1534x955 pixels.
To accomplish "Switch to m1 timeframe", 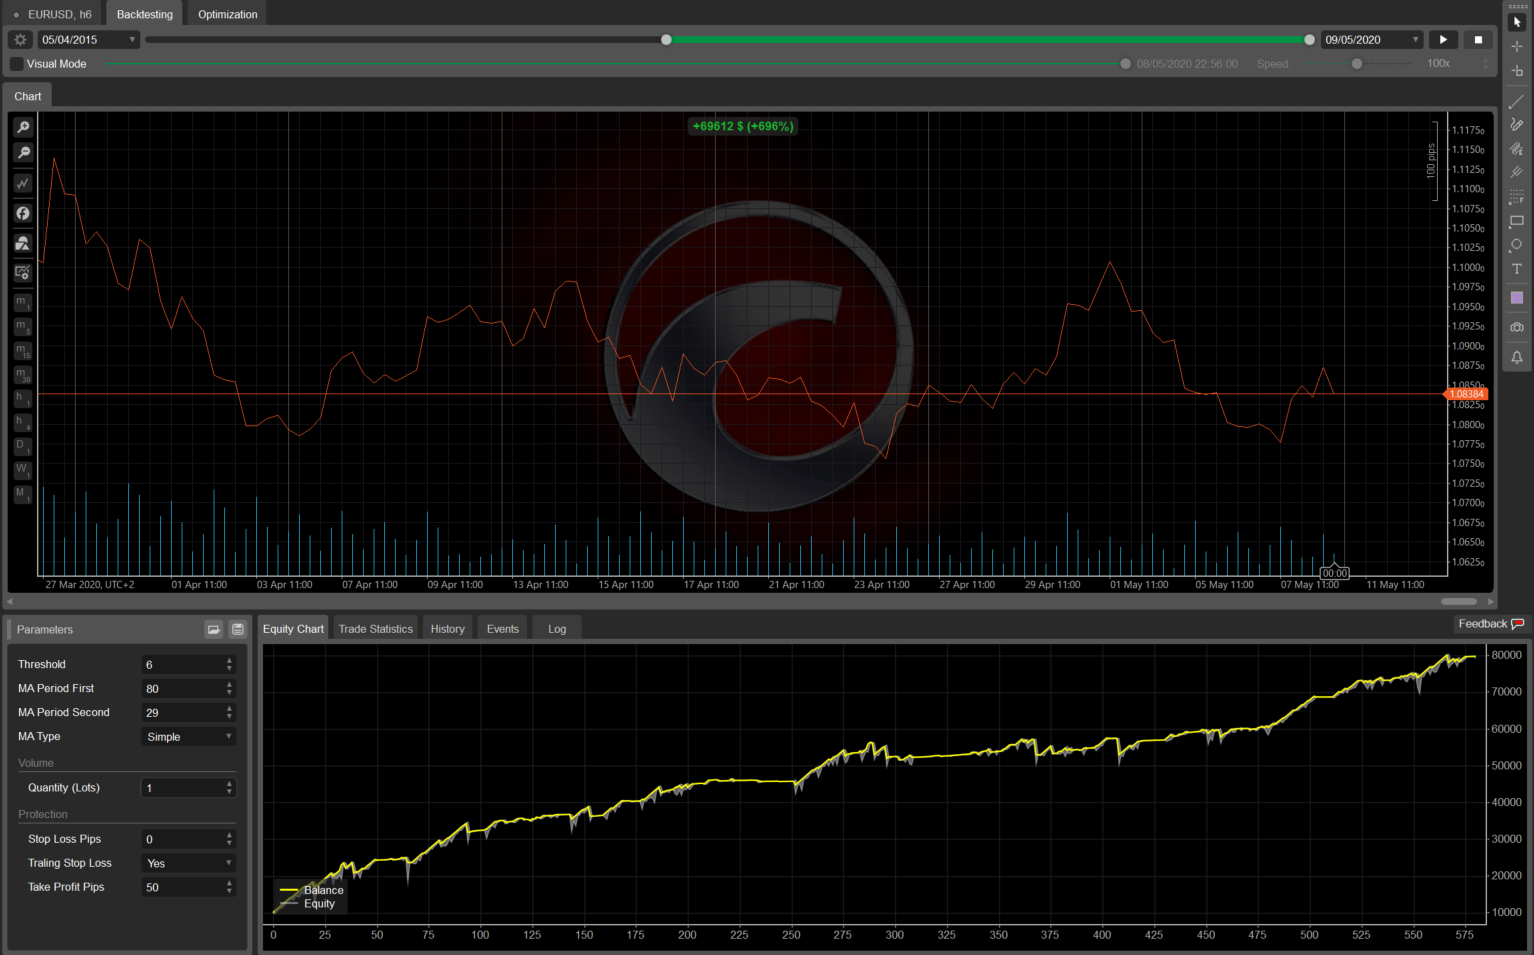I will [22, 302].
